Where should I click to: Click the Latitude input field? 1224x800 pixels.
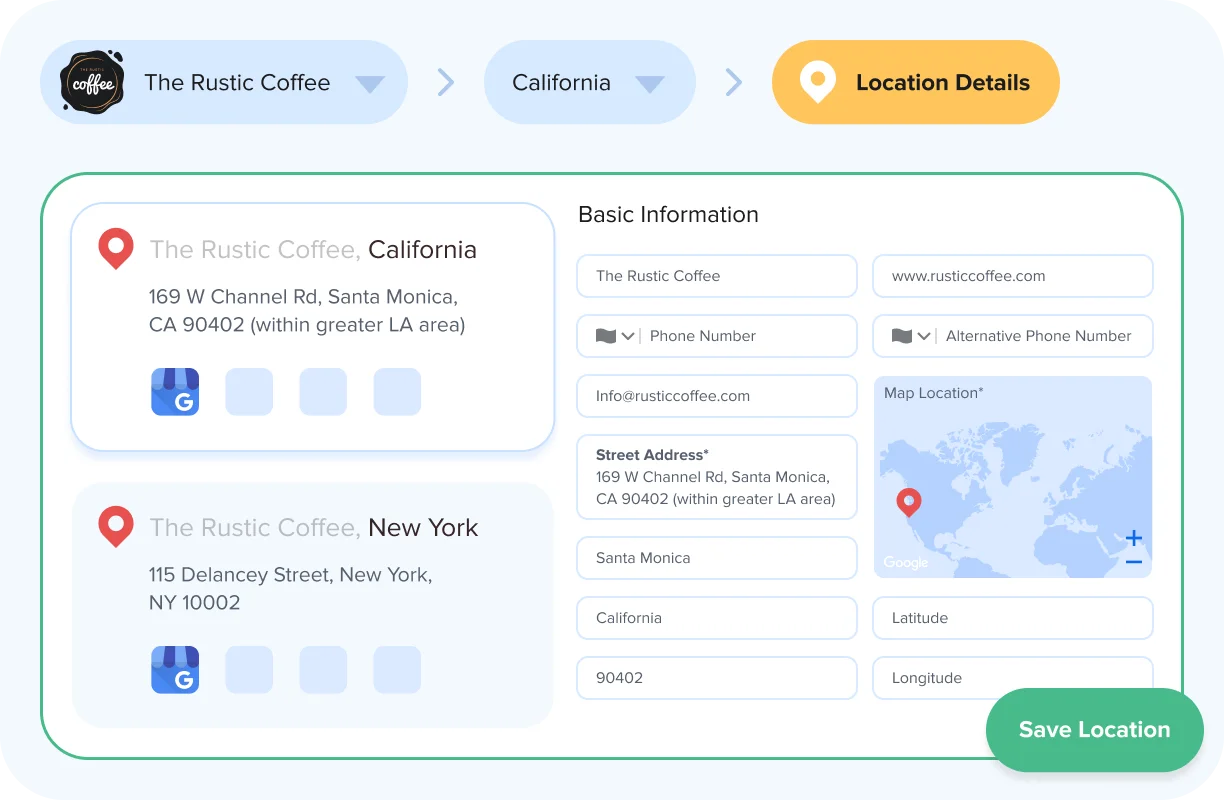tap(1012, 618)
